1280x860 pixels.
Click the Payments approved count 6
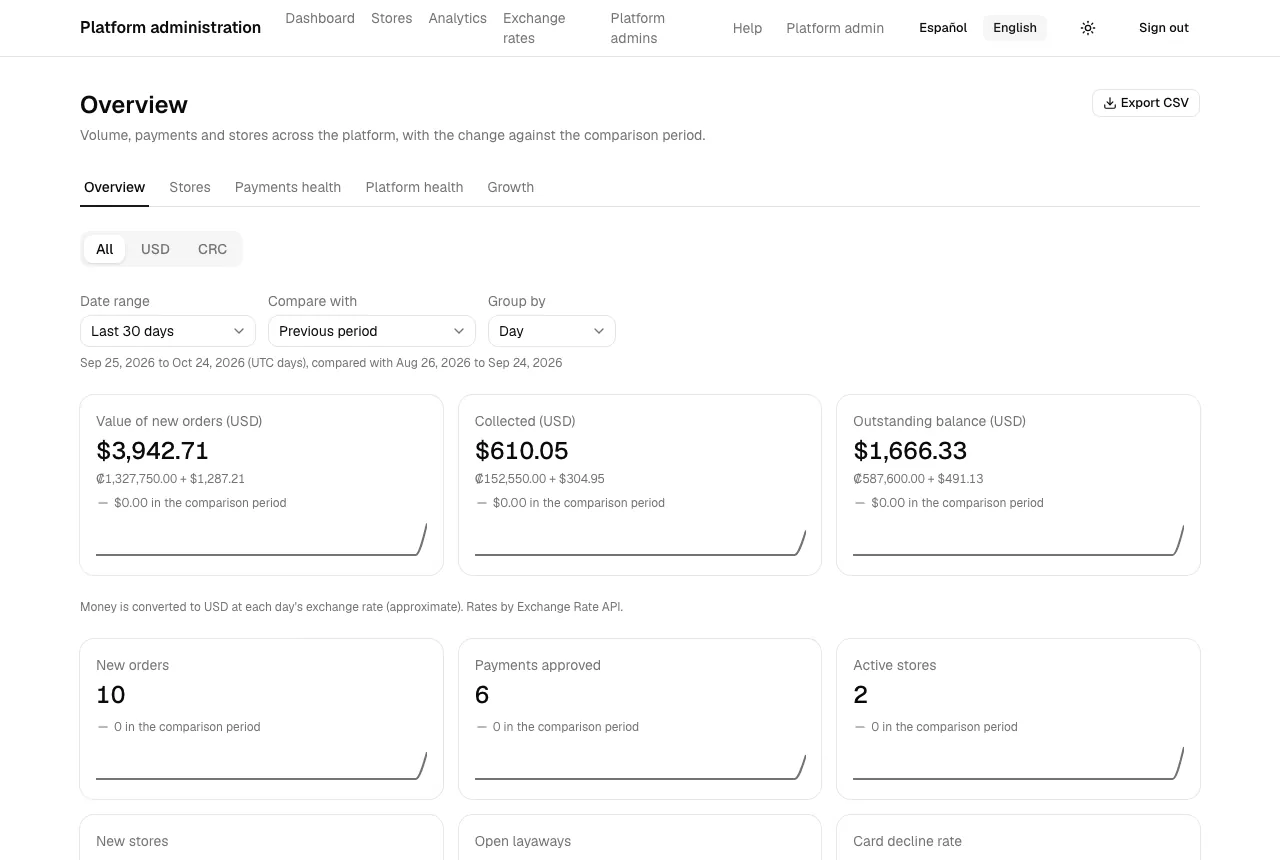[482, 695]
